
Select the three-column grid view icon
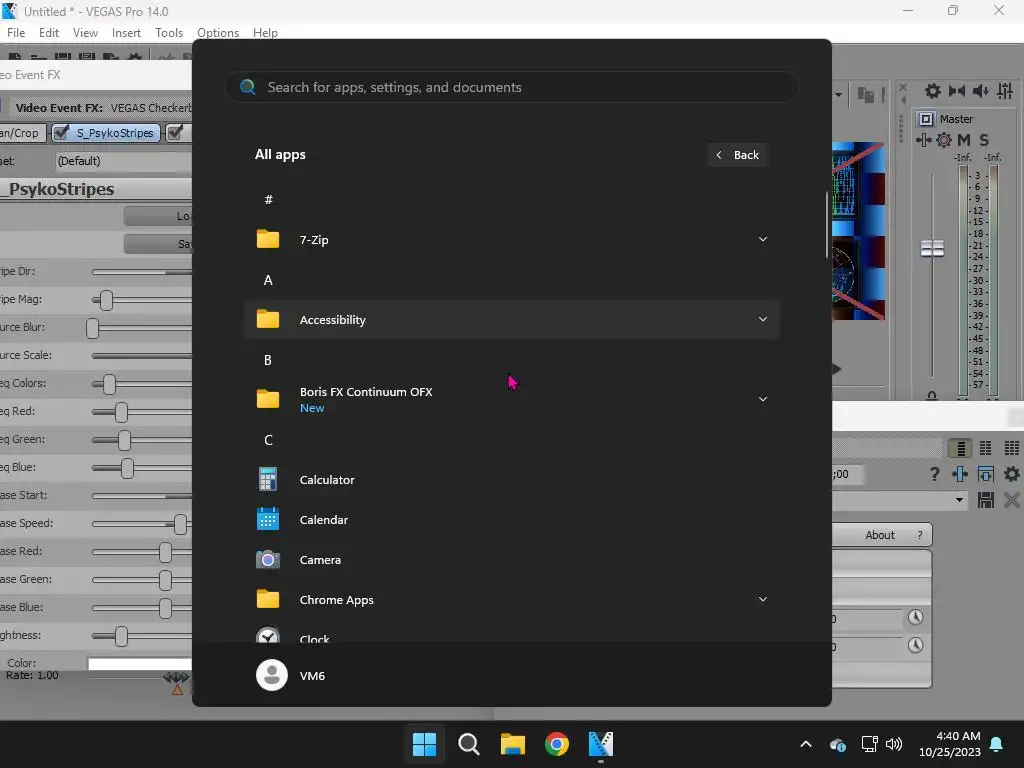[x=1012, y=448]
